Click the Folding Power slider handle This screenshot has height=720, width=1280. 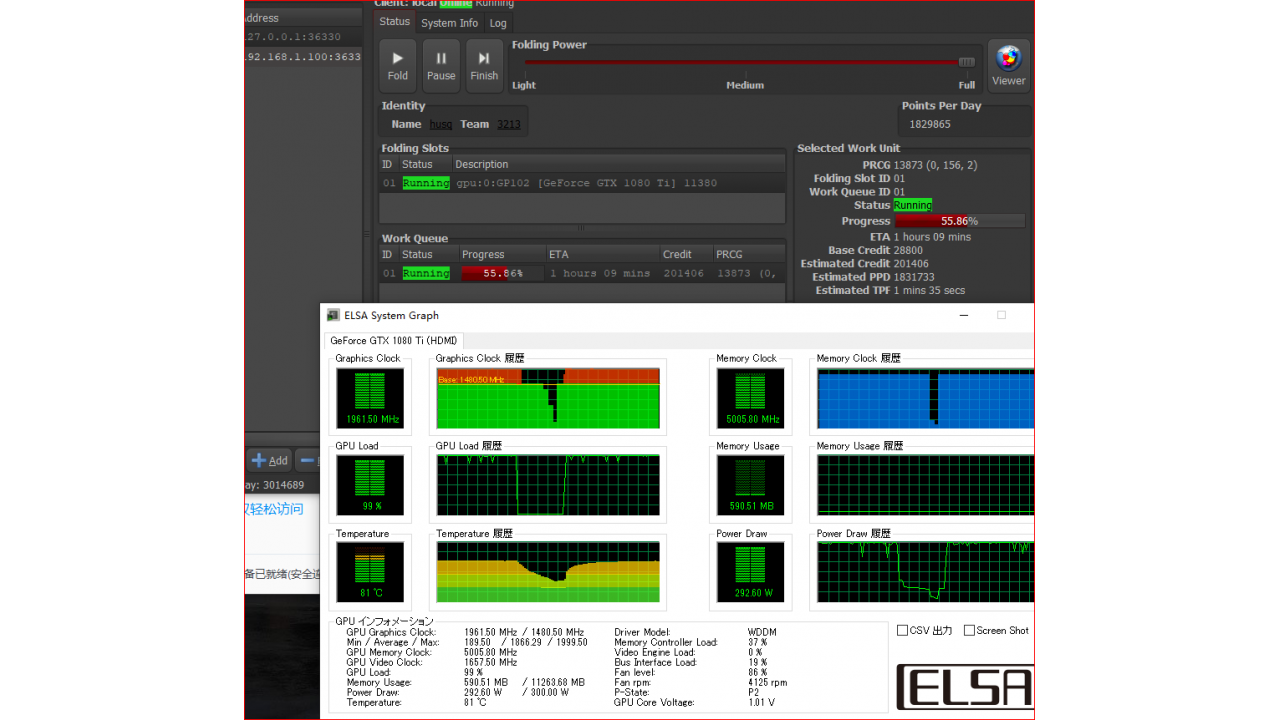coord(966,62)
